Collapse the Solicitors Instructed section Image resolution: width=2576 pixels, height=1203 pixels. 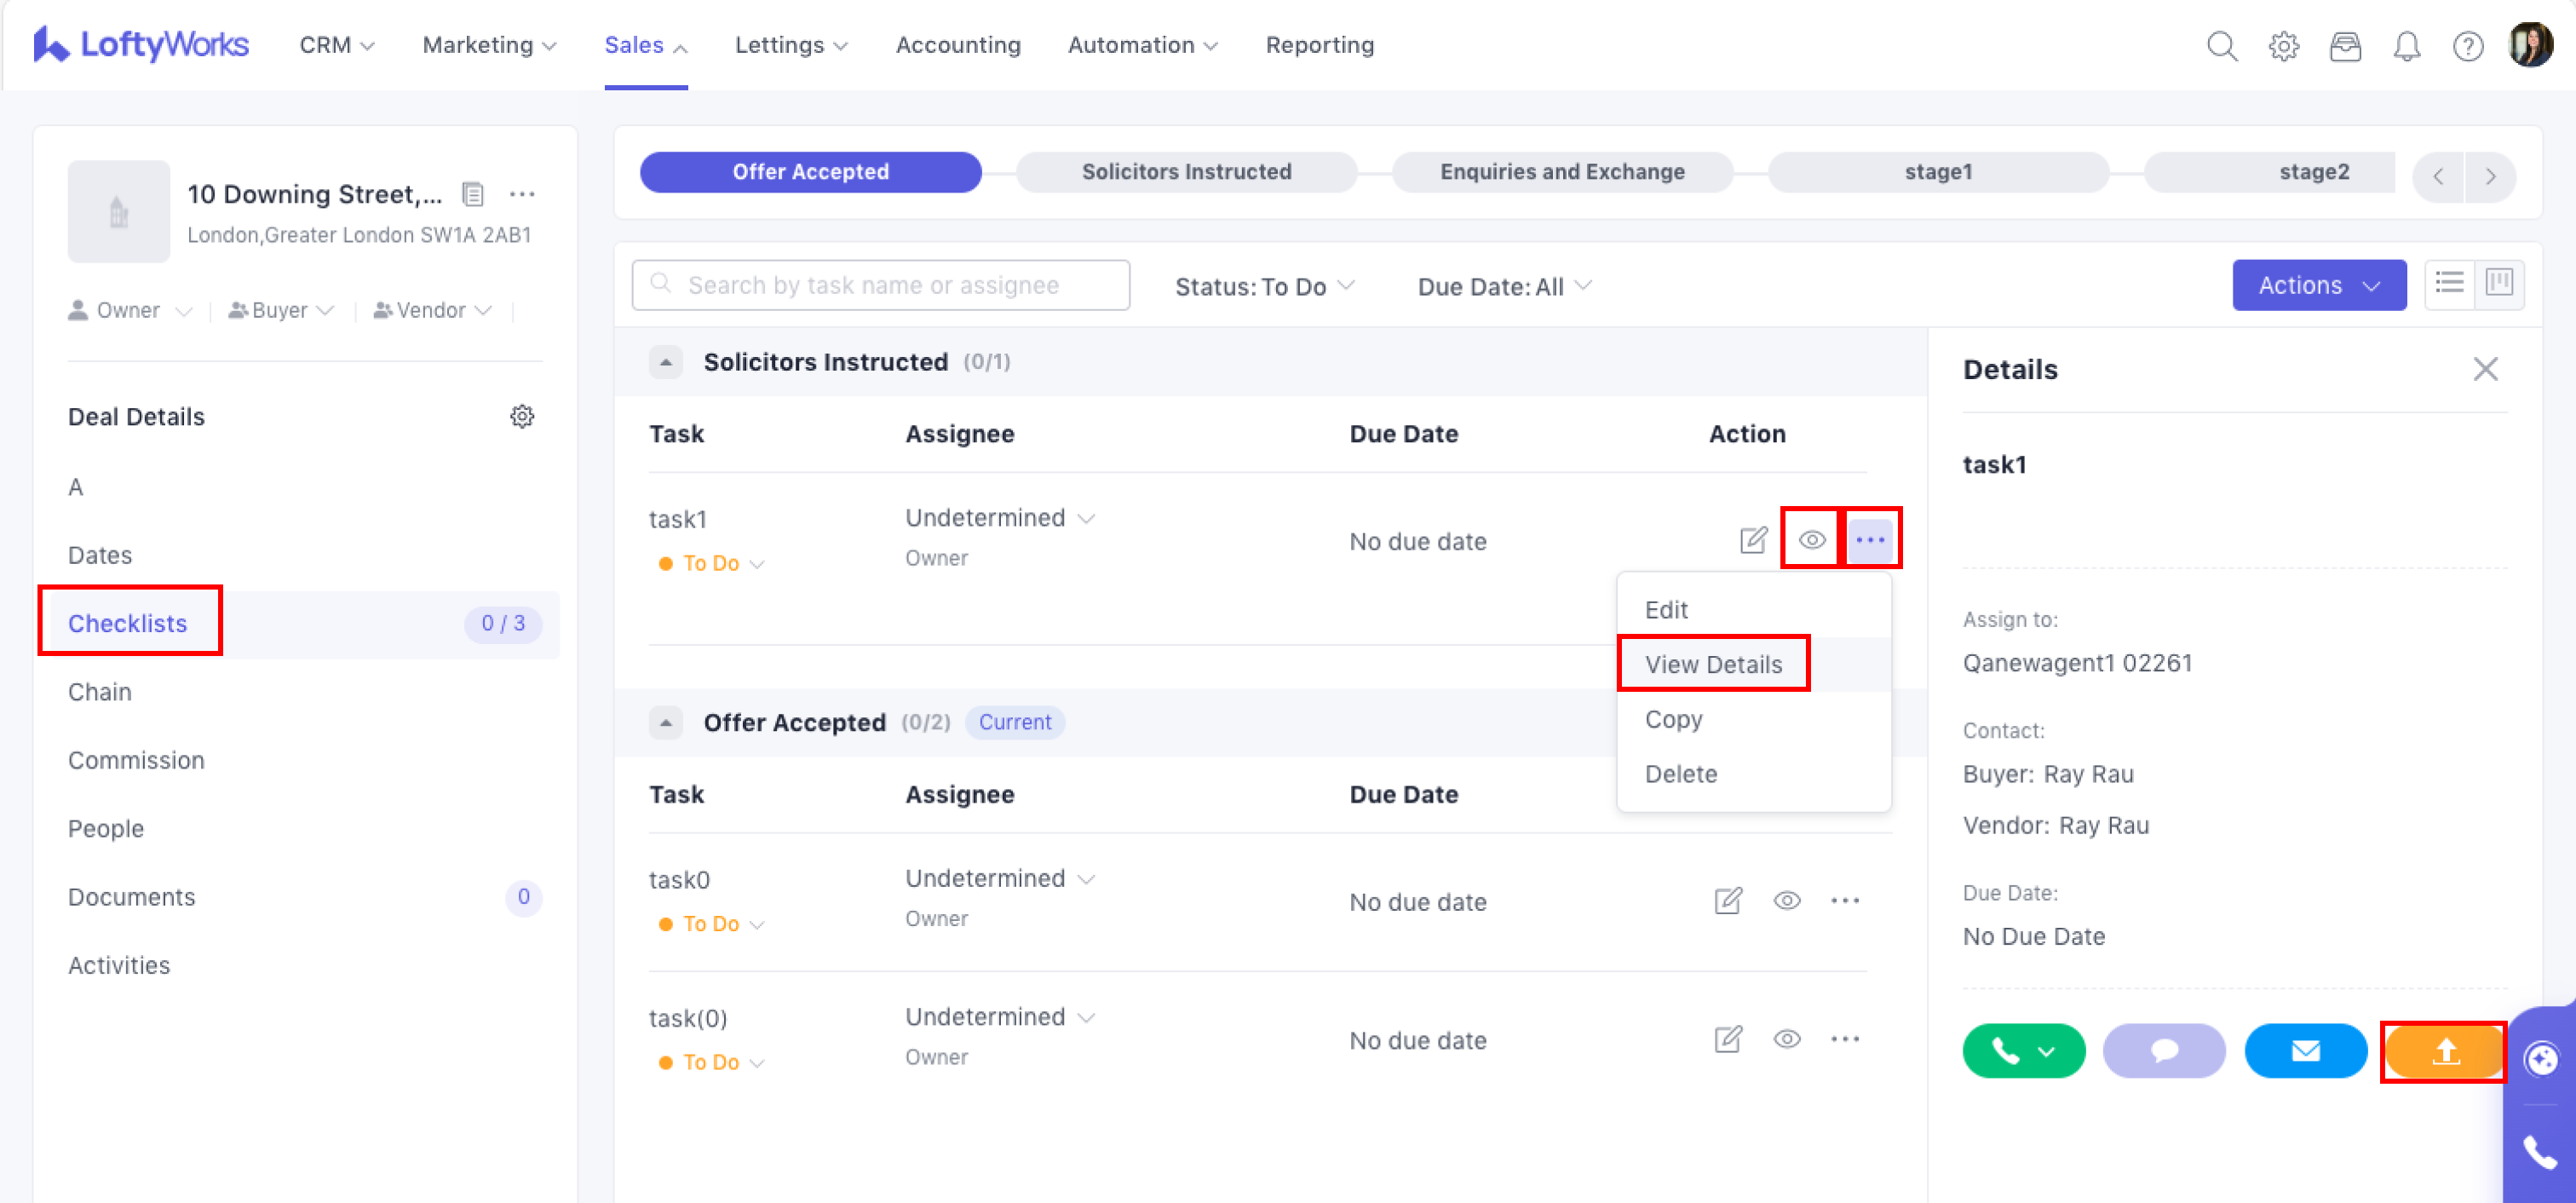tap(666, 362)
